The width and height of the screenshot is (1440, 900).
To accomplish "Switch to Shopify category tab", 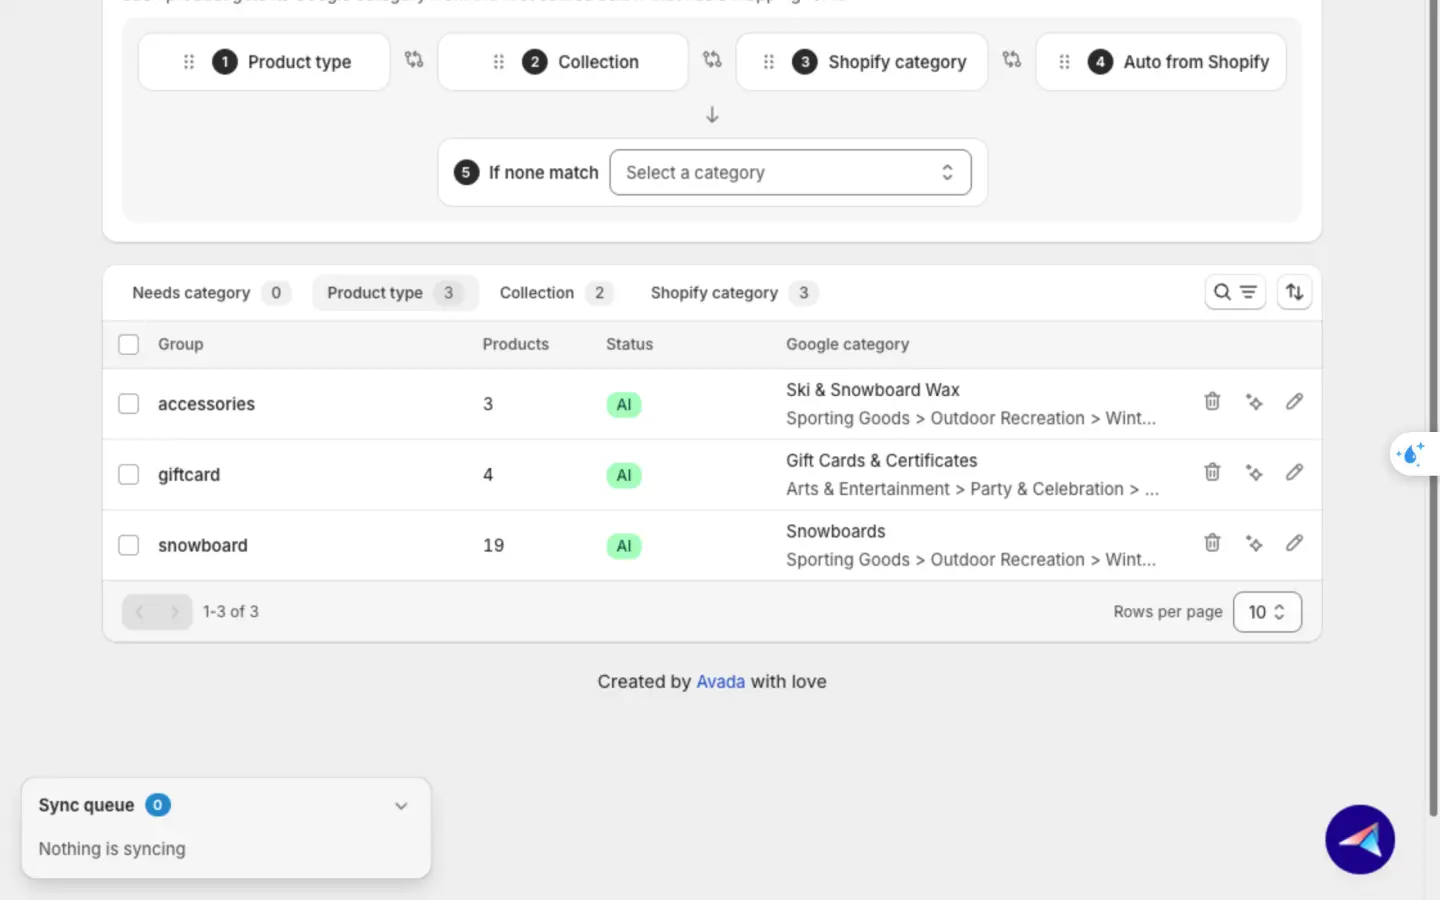I will 734,293.
